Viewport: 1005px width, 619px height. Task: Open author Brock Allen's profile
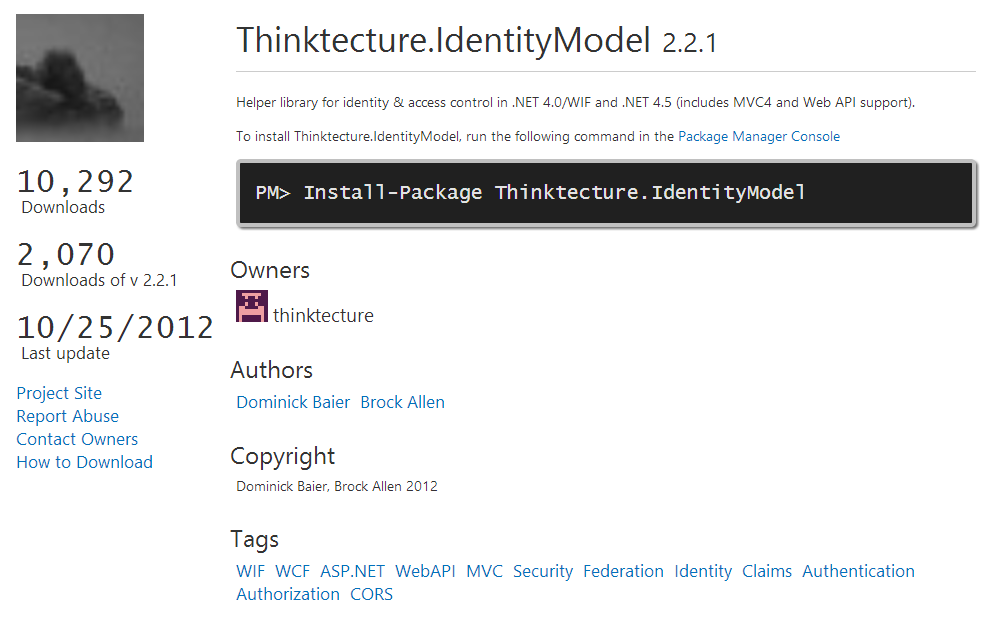point(402,402)
